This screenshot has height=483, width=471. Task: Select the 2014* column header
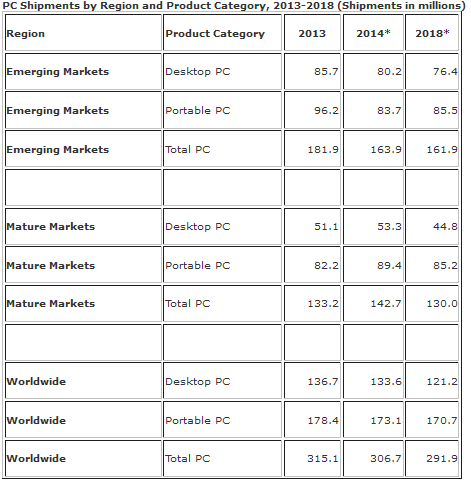(x=373, y=33)
